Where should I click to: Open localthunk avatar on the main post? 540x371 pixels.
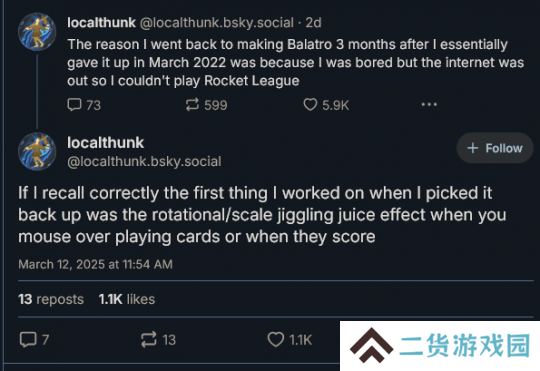coord(37,151)
